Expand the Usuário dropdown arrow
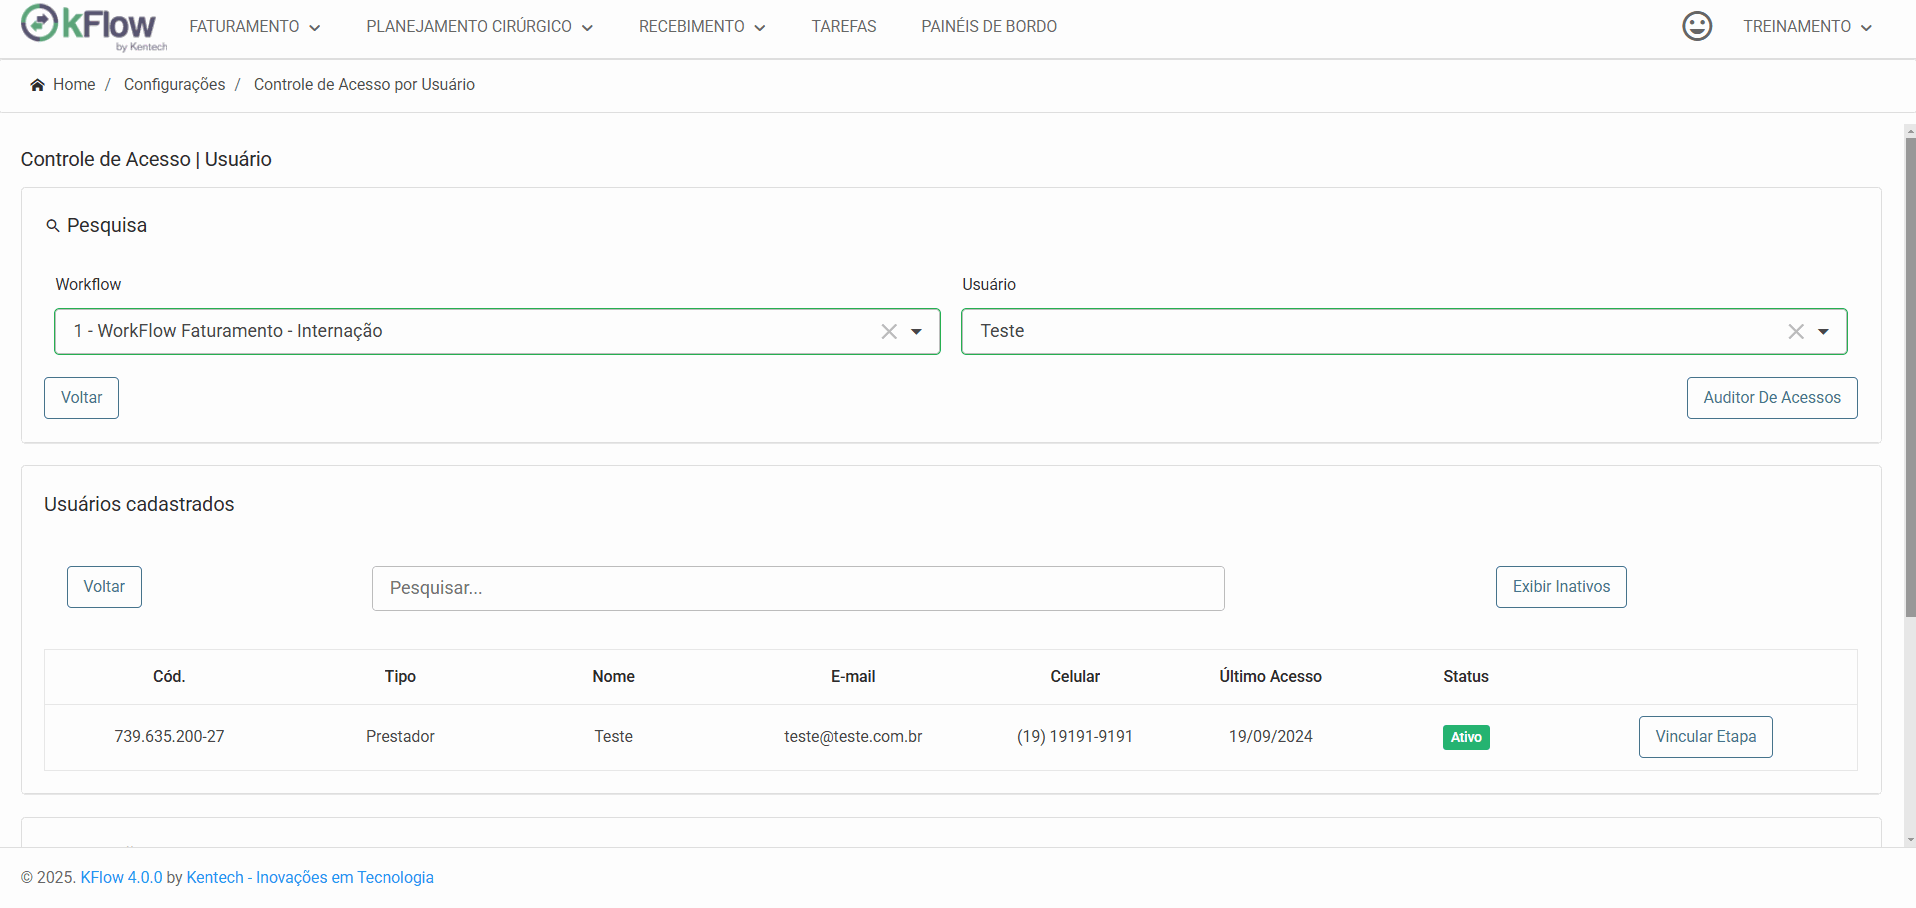This screenshot has width=1916, height=908. click(x=1823, y=332)
